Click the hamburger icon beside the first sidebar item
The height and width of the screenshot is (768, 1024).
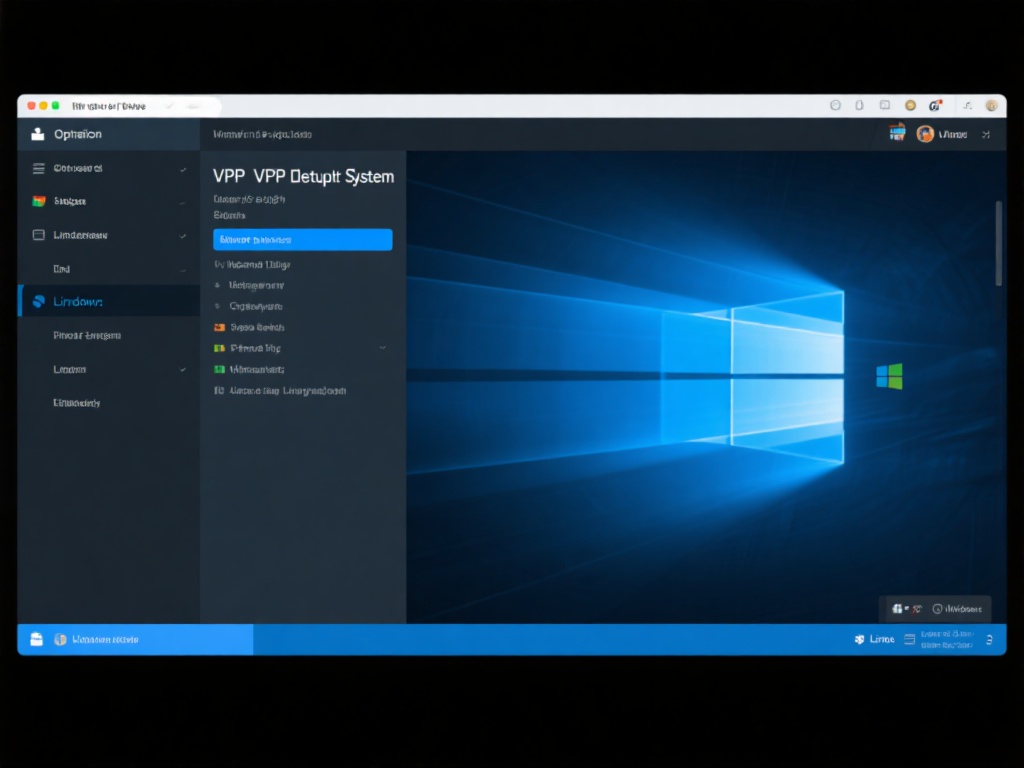click(x=38, y=168)
